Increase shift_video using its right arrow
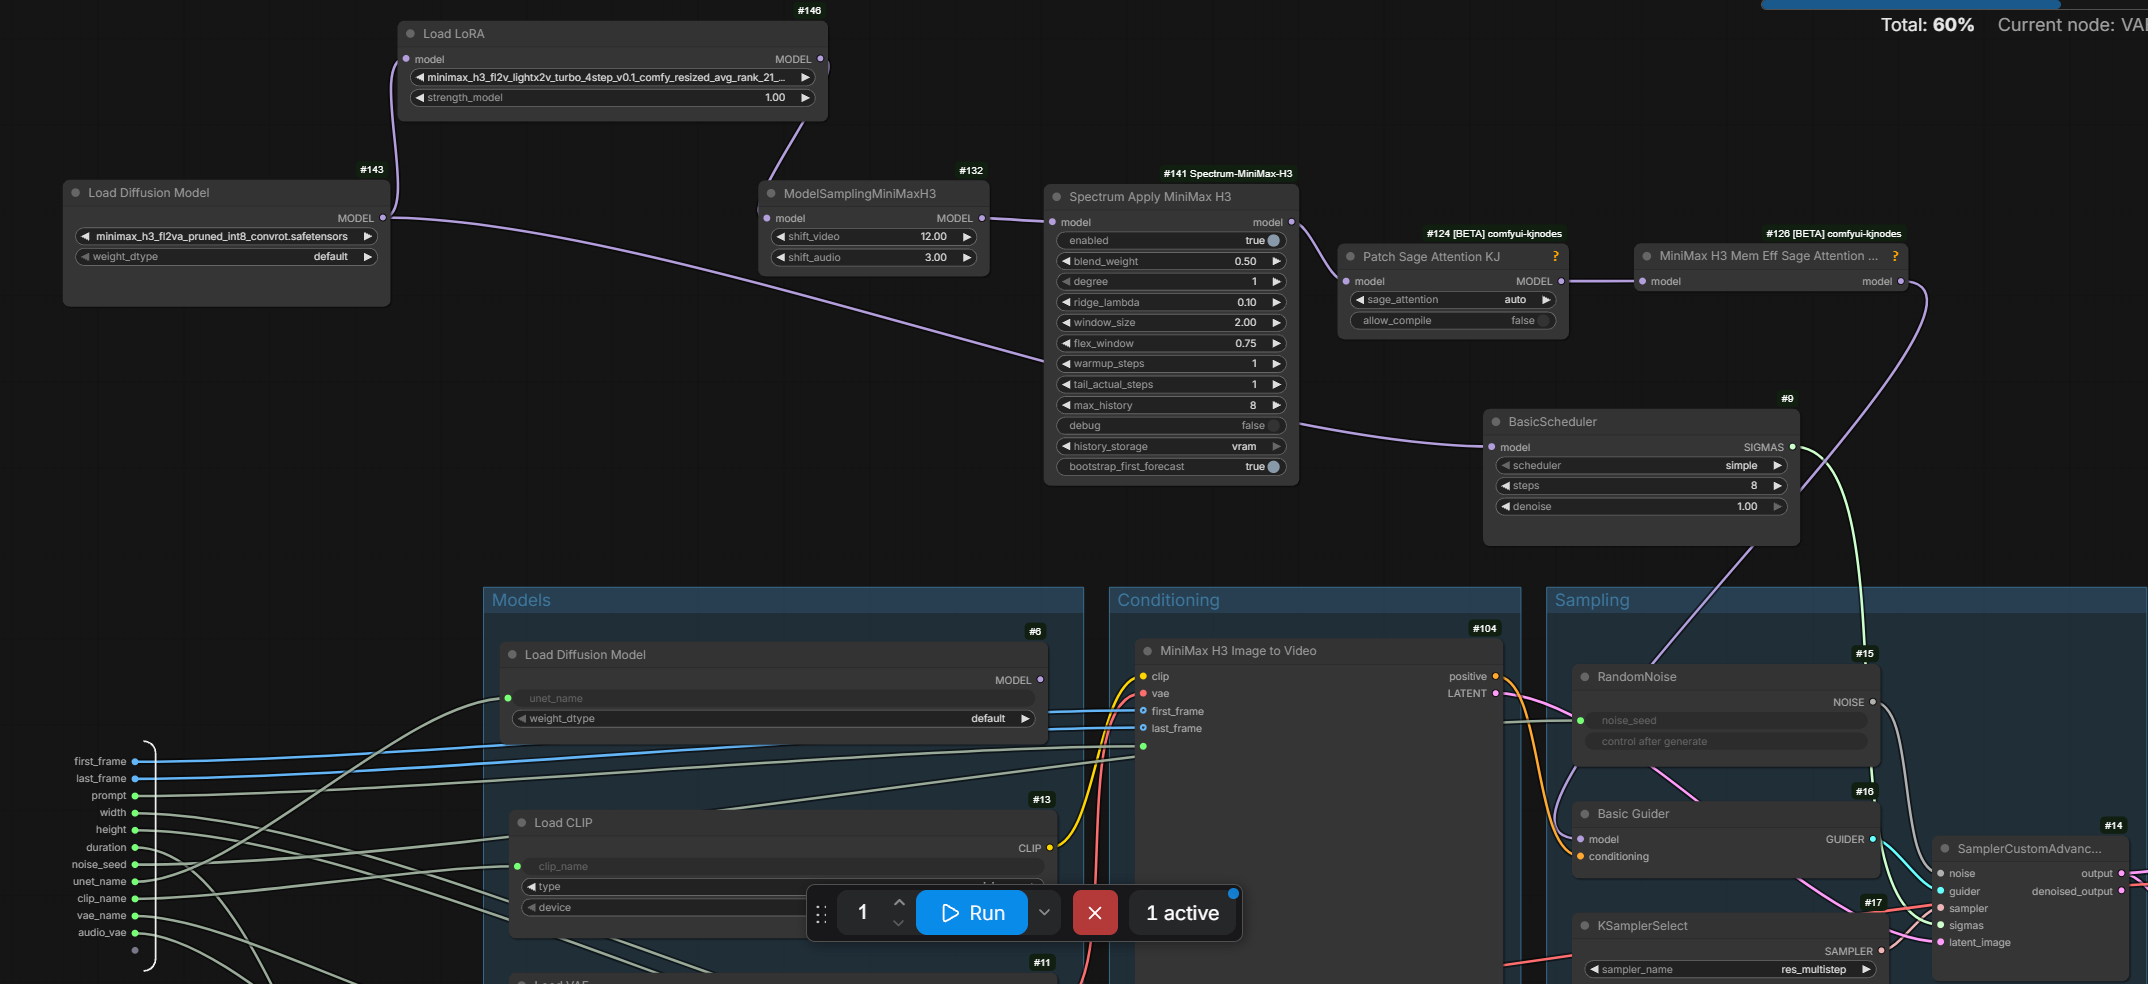 [967, 237]
